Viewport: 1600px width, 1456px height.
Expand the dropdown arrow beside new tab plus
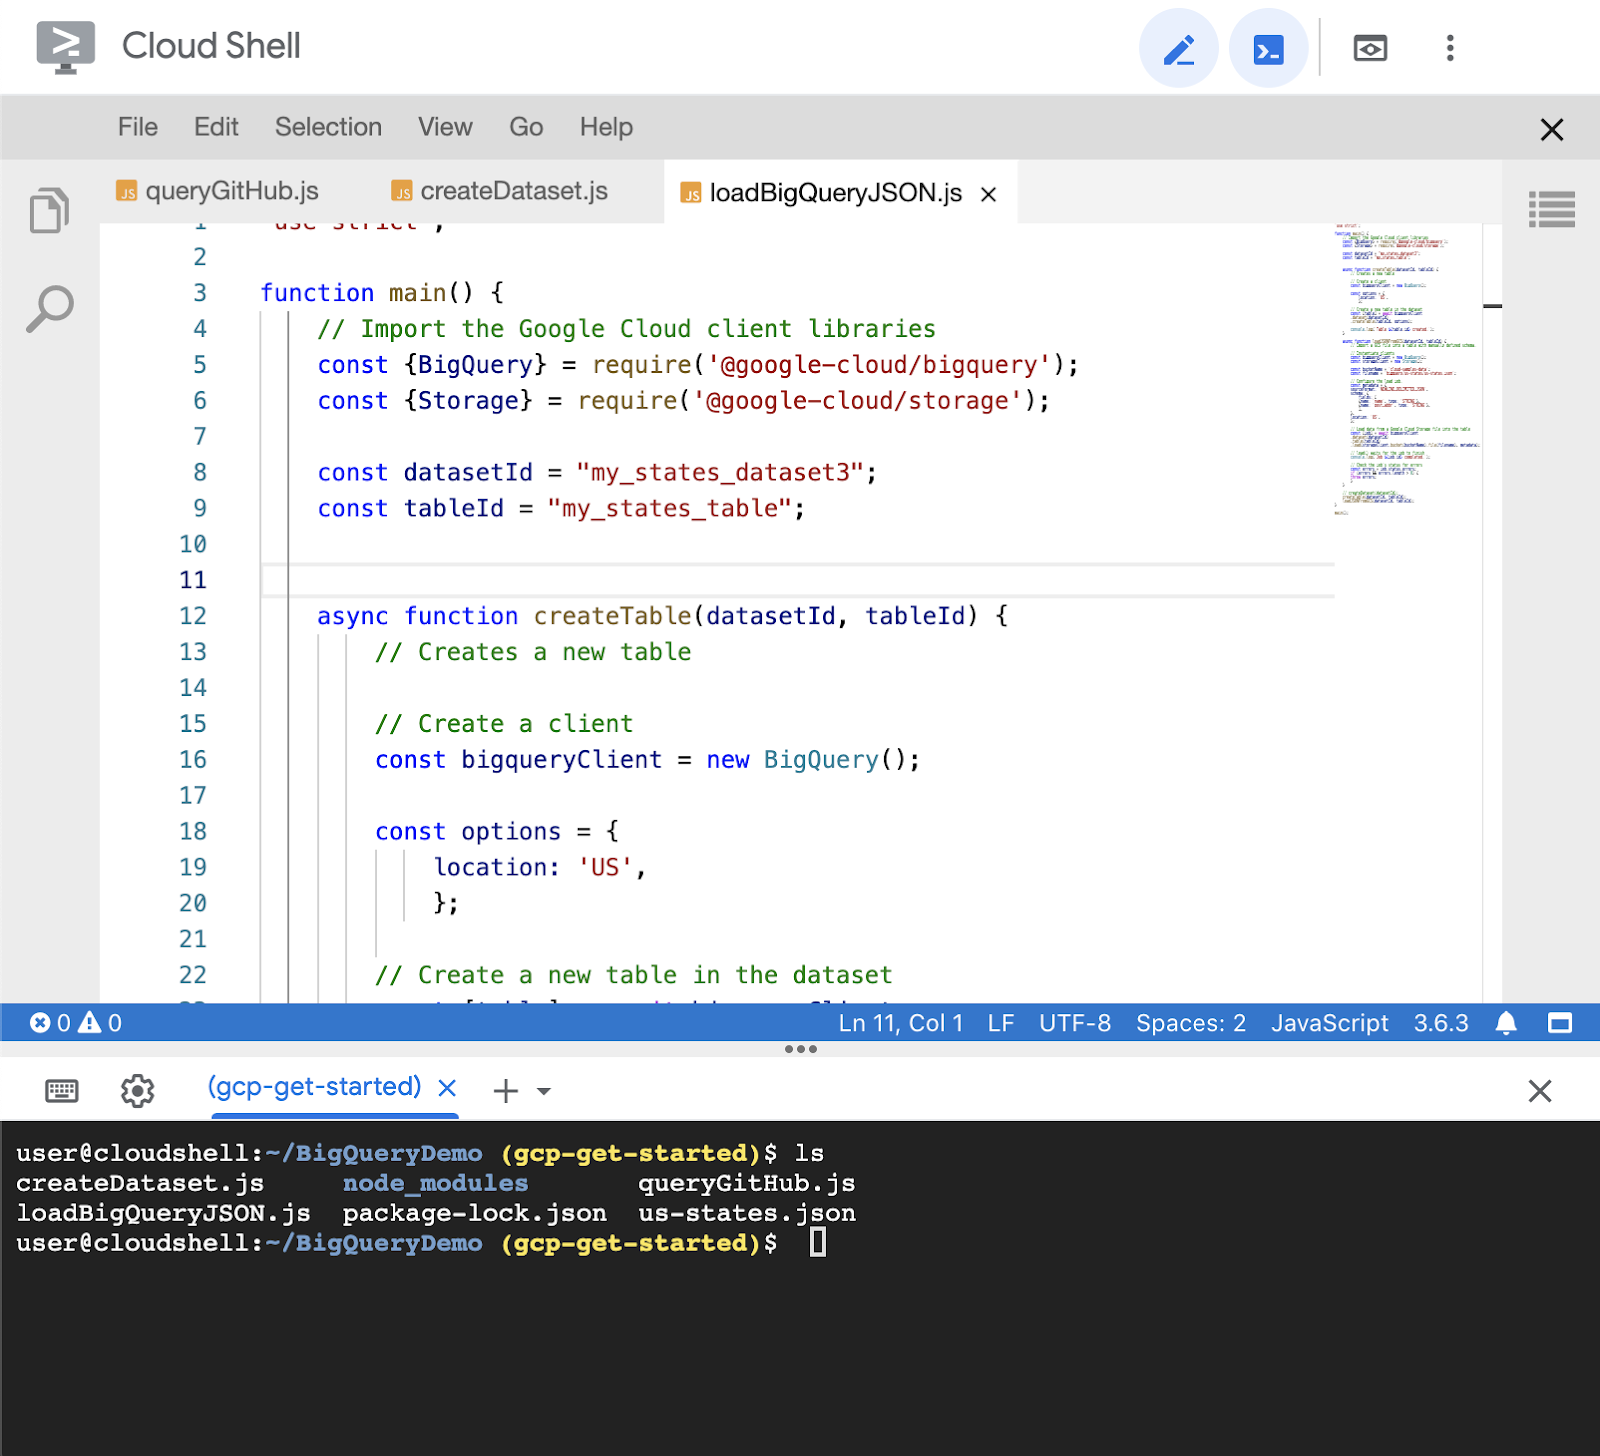click(x=544, y=1091)
